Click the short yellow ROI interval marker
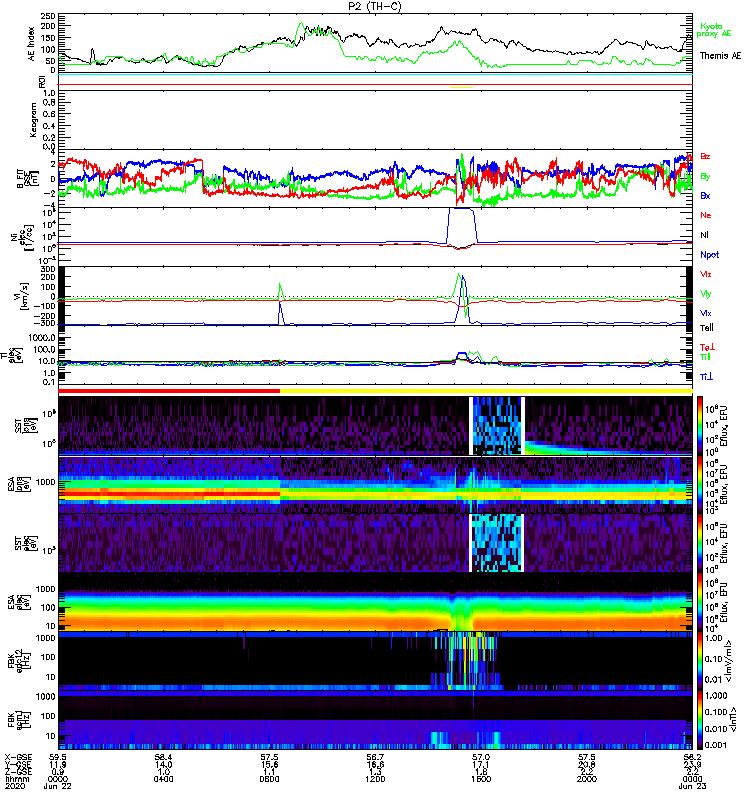750x800 pixels. [462, 88]
